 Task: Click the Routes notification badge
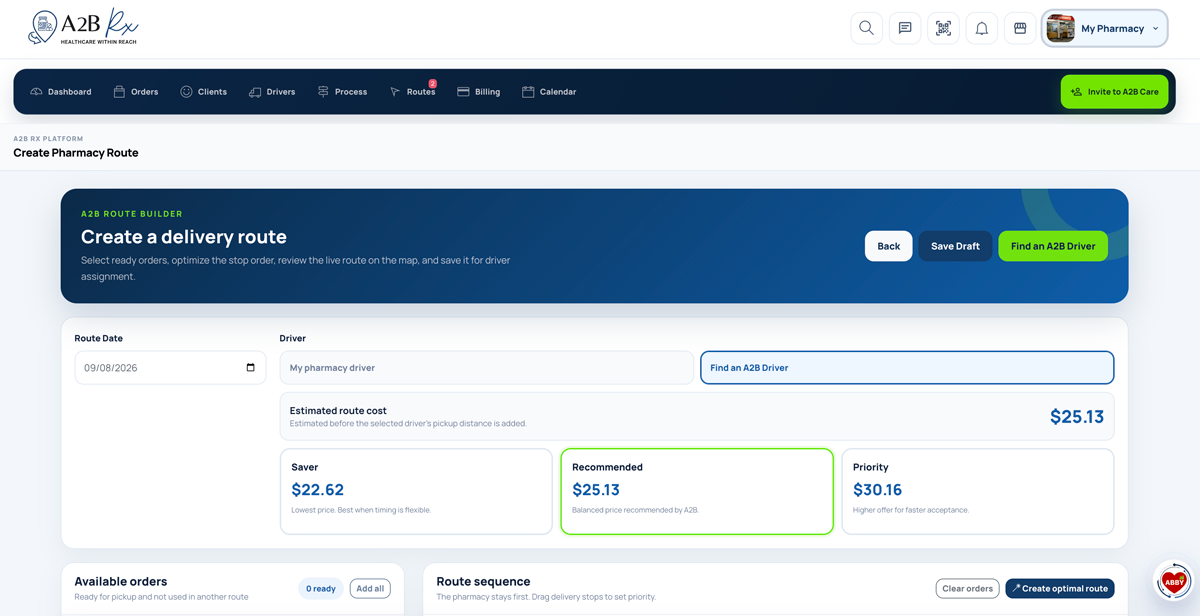[433, 84]
